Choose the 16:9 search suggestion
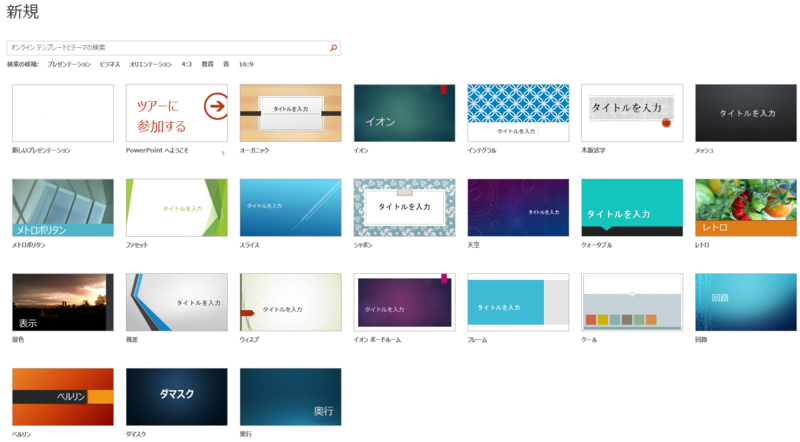800x442 pixels. (246, 64)
